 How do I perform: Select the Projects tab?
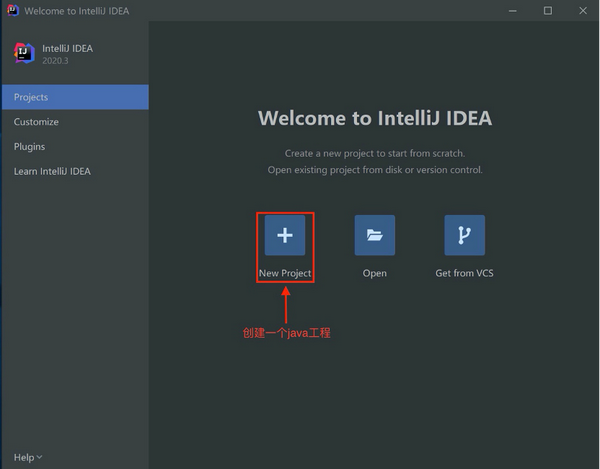[31, 97]
